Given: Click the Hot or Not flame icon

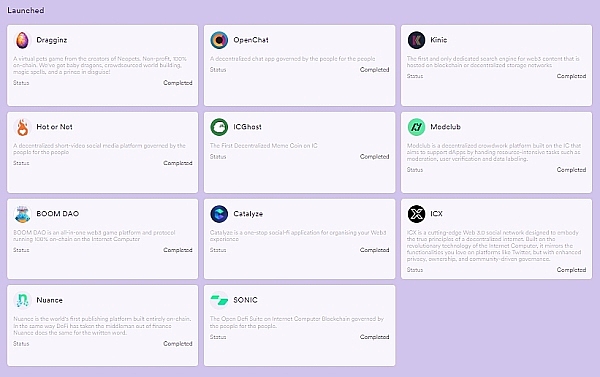Looking at the screenshot, I should [x=22, y=127].
